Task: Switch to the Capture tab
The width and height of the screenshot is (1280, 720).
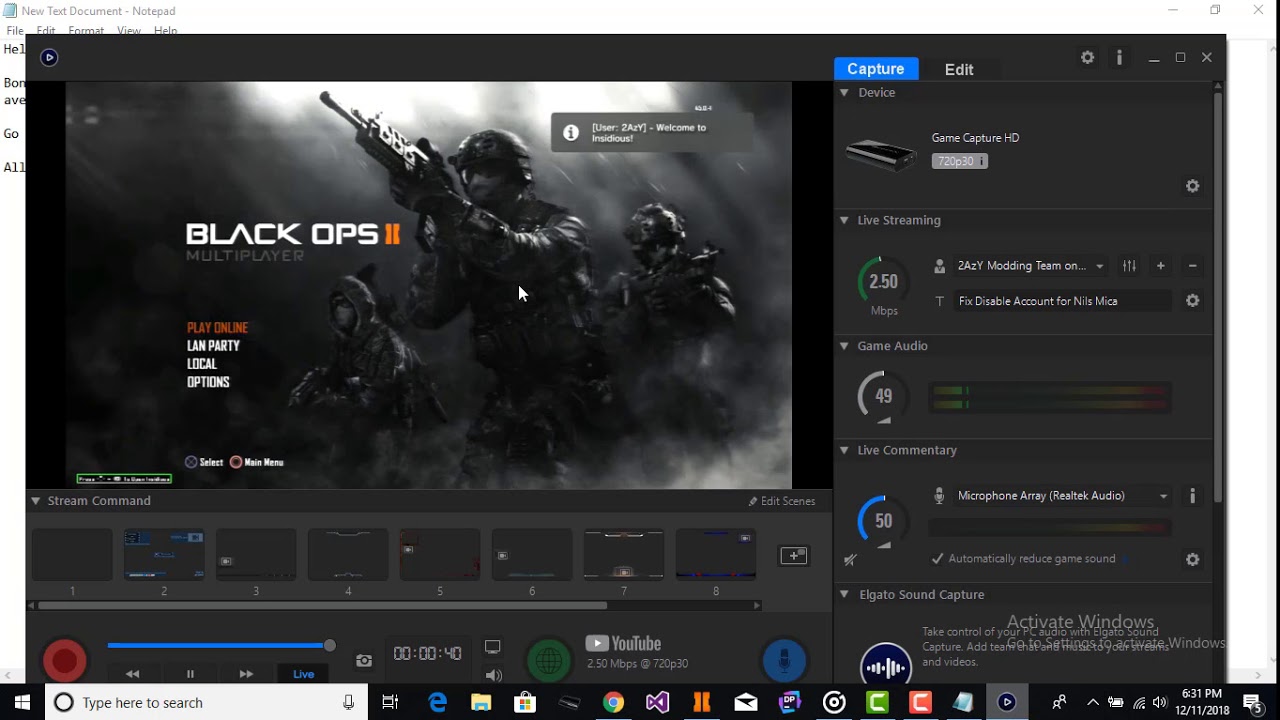Action: (x=876, y=69)
